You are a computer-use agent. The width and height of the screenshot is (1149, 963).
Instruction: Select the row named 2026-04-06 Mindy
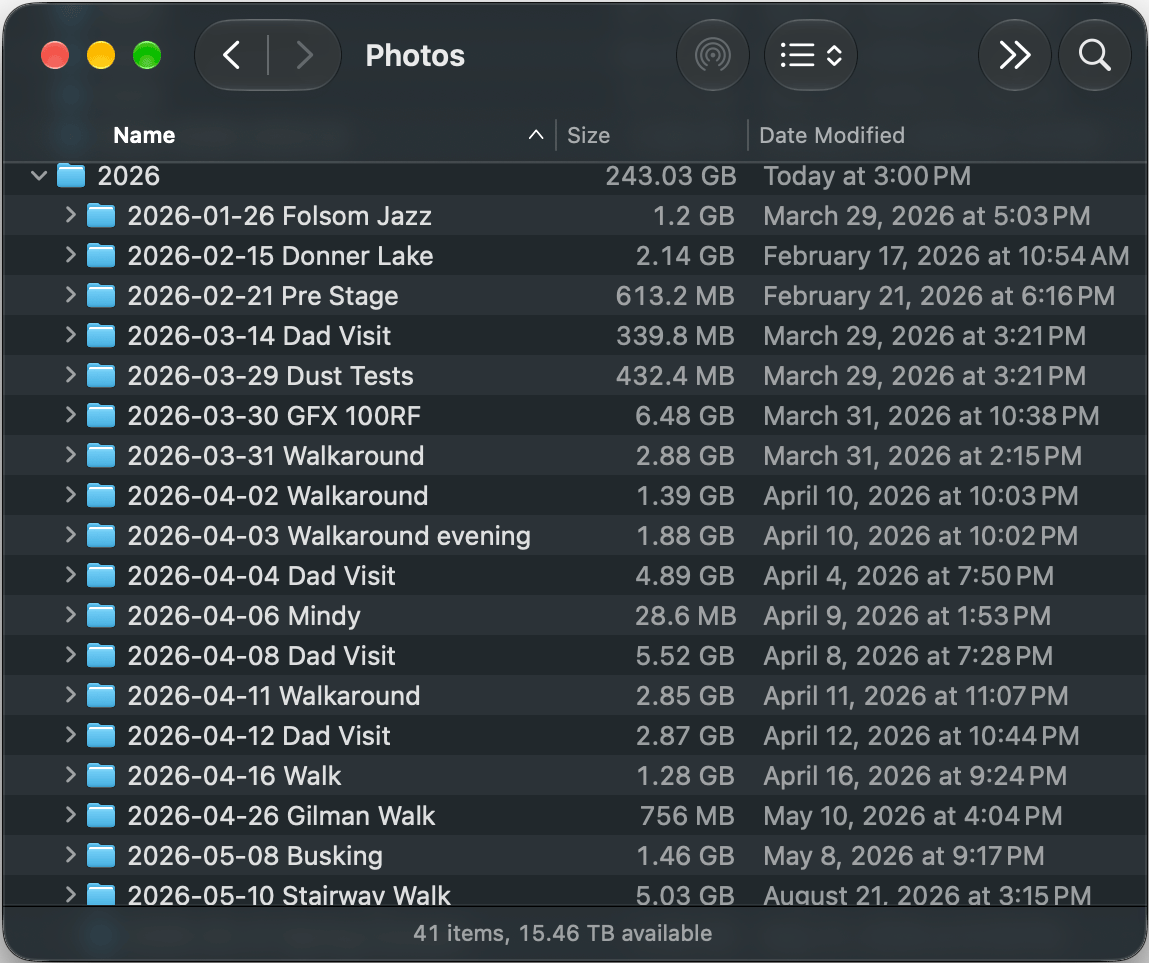[x=574, y=615]
